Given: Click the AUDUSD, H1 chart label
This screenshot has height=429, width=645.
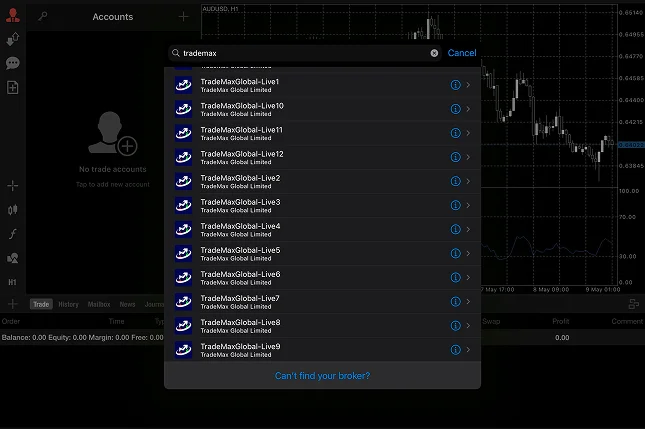Looking at the screenshot, I should pos(220,9).
